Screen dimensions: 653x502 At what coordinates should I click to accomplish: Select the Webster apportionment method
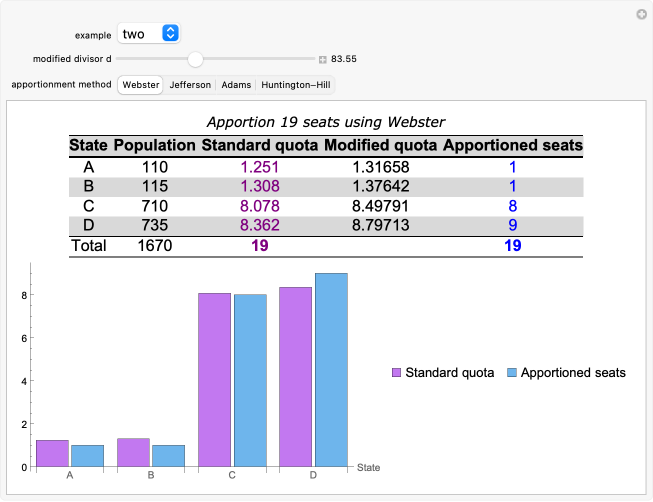pos(140,85)
